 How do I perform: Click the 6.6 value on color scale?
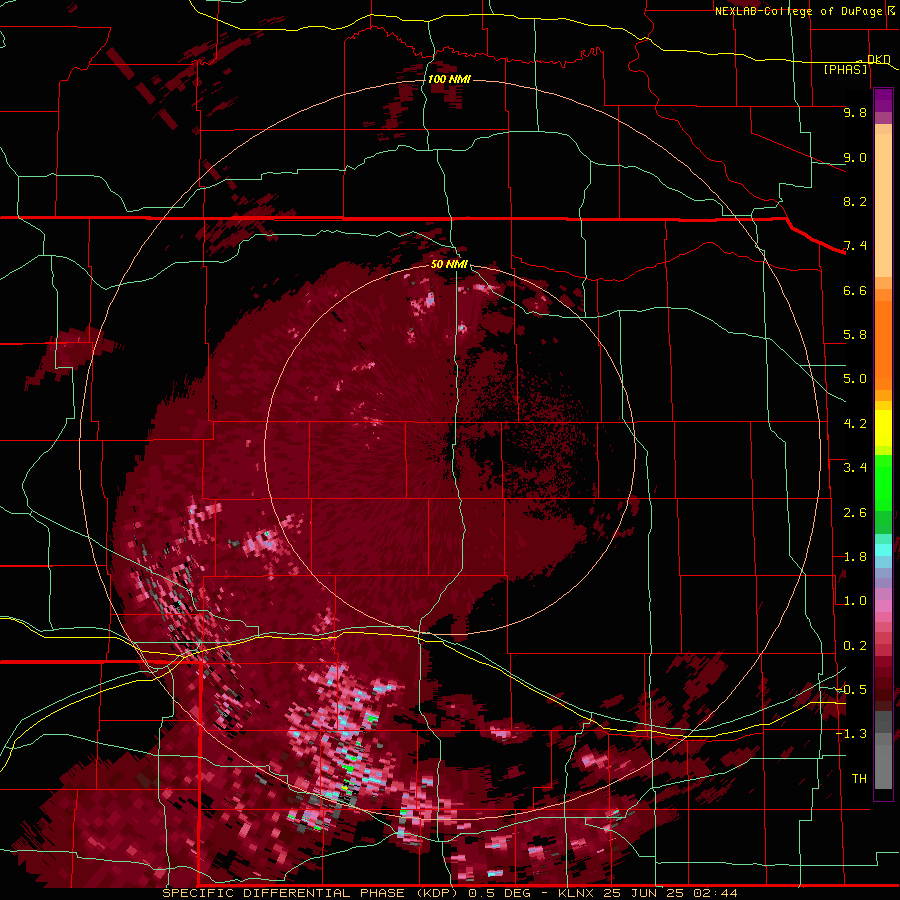tap(855, 290)
